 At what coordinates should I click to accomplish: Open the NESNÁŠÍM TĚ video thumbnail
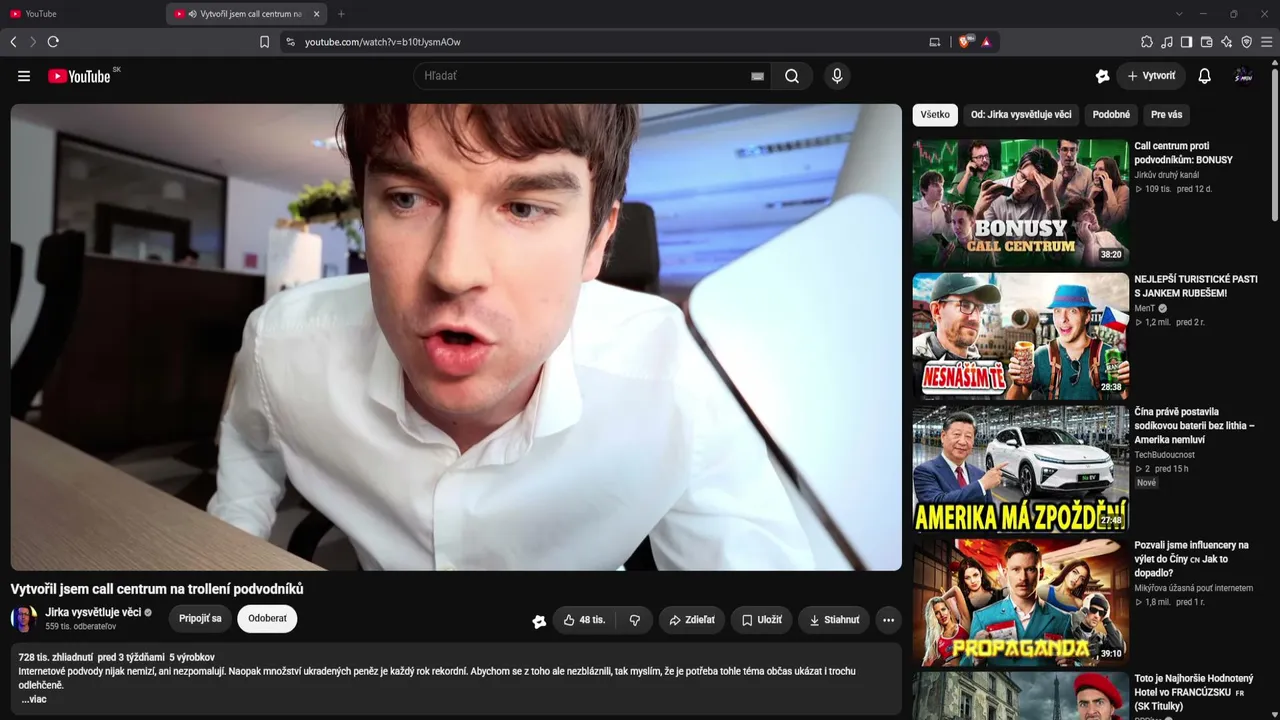(x=1020, y=335)
